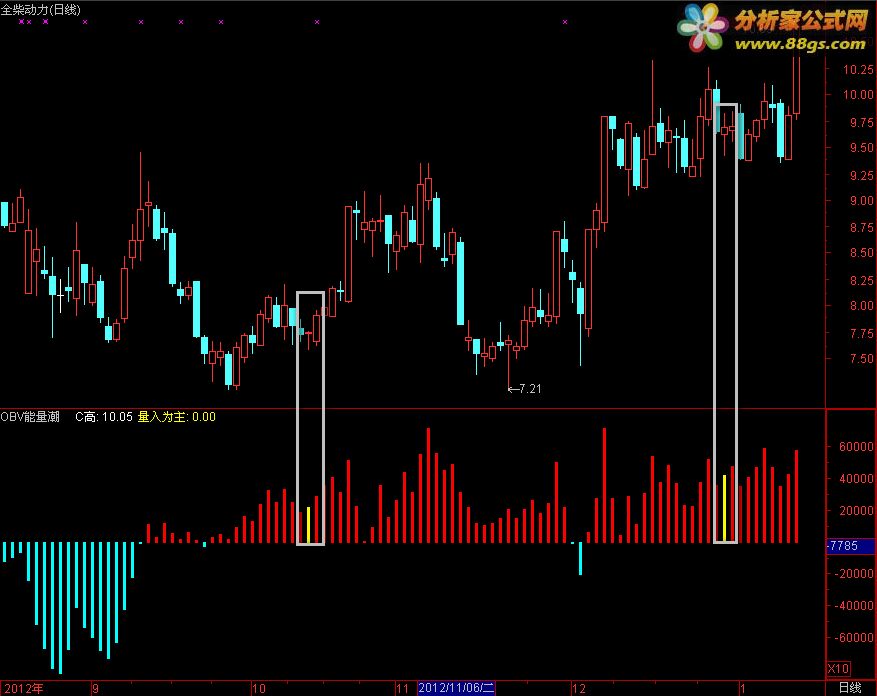
Task: Click the 8.25 price axis label
Action: [x=861, y=280]
